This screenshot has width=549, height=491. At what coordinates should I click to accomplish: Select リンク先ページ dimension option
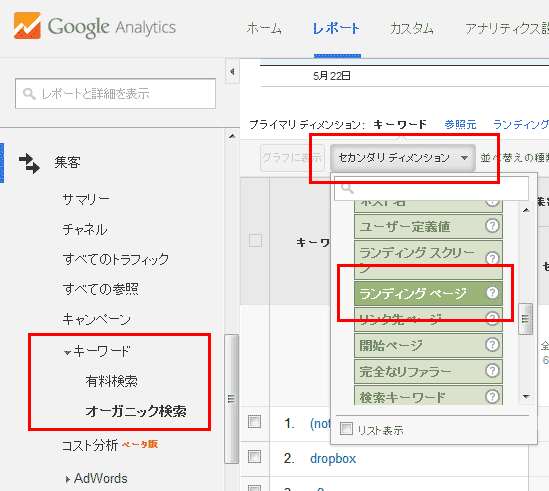428,319
